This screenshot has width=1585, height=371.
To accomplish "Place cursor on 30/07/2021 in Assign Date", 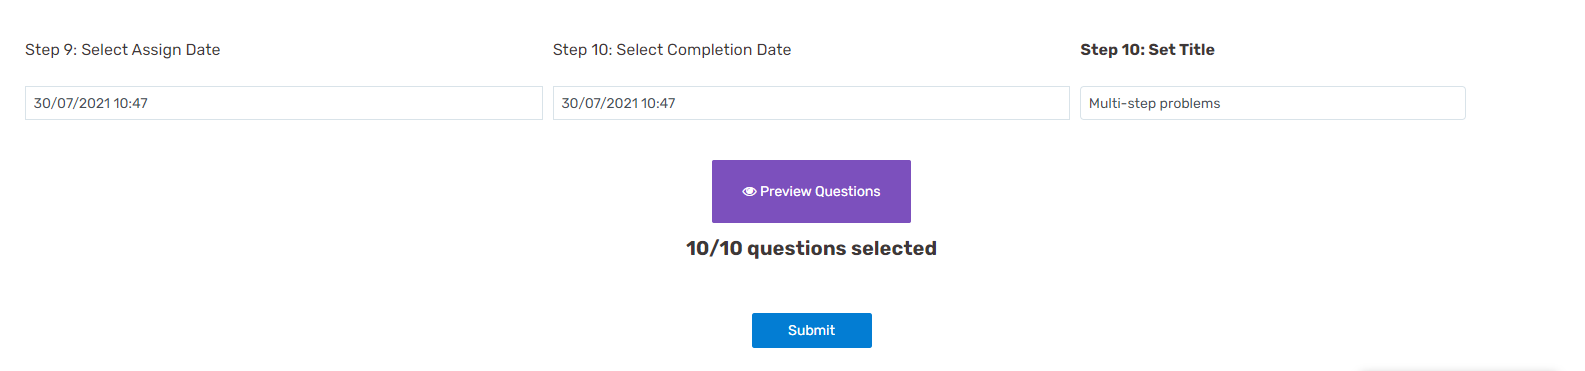I will click(72, 103).
